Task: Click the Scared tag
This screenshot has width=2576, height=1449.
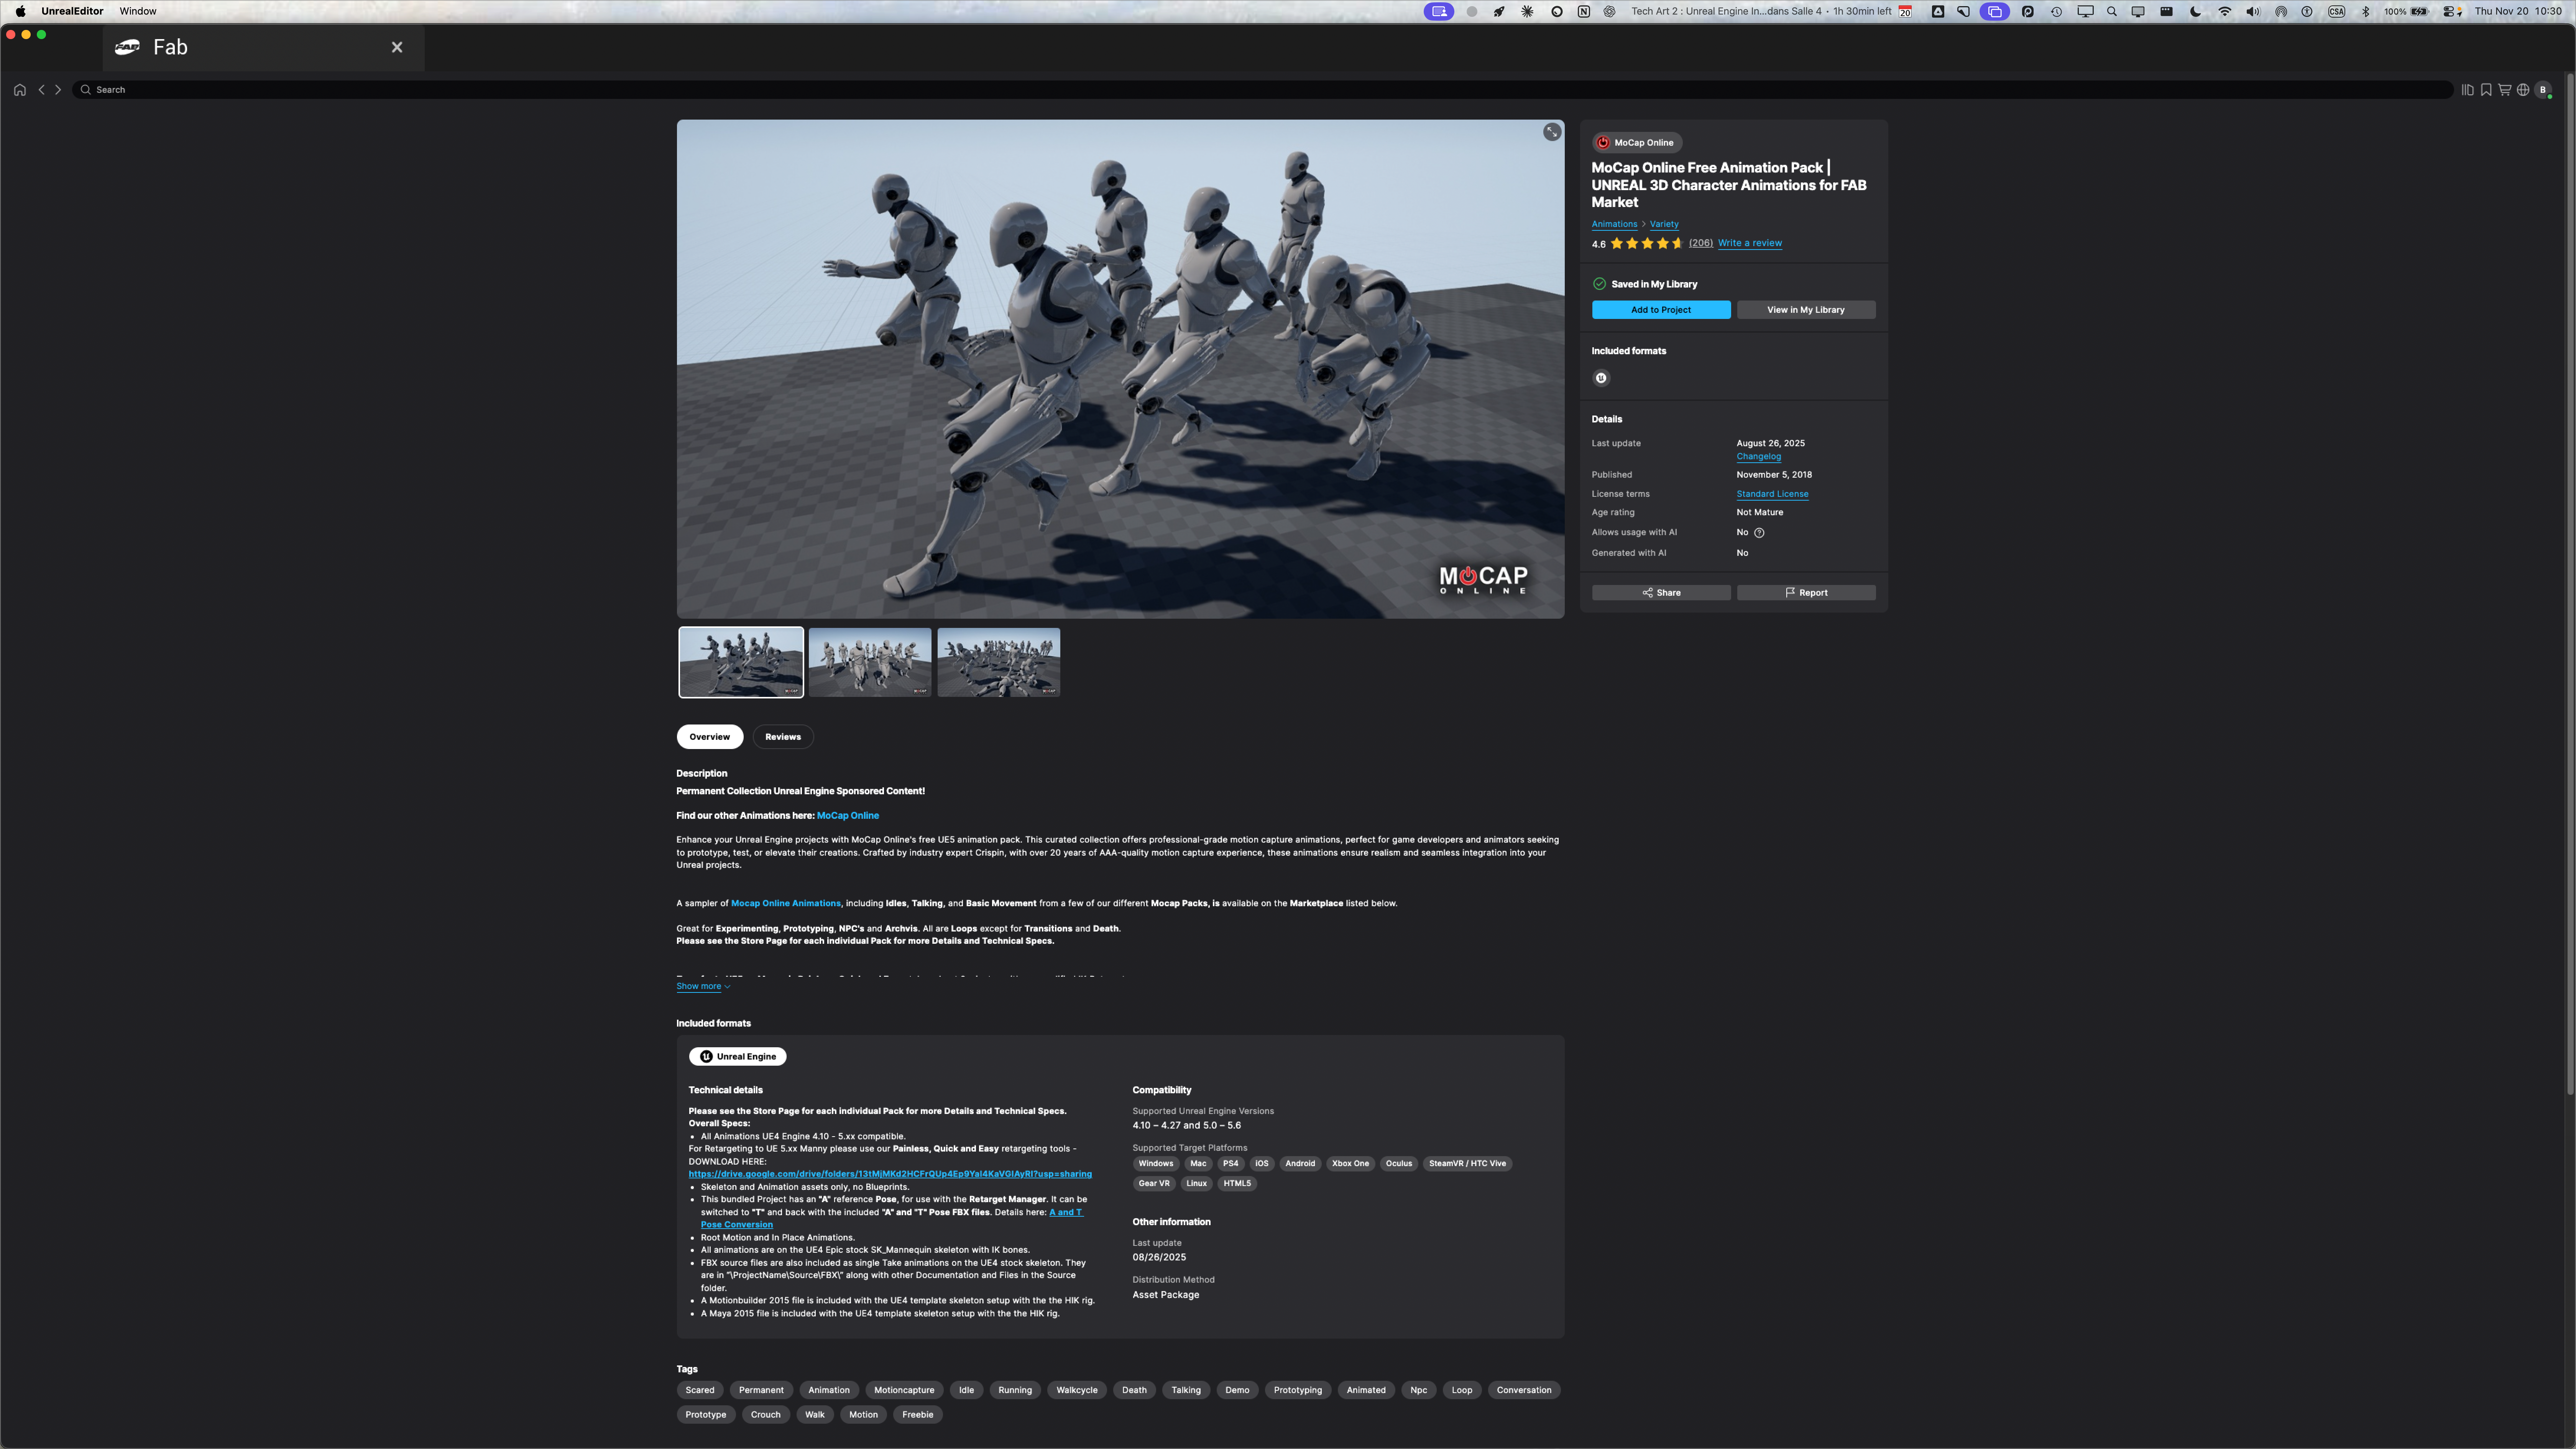Action: (x=700, y=1390)
